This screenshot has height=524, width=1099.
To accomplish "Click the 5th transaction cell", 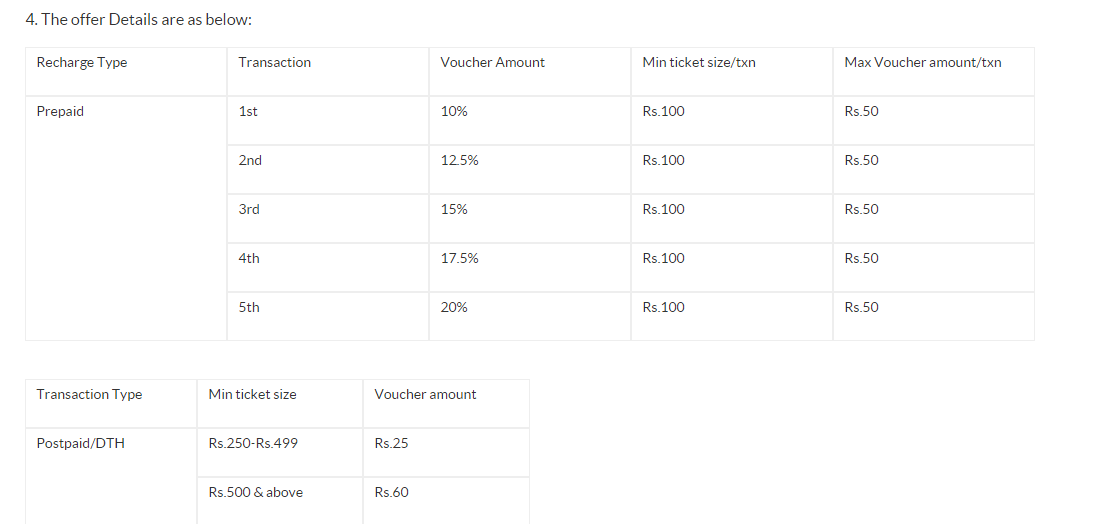I will pos(249,308).
